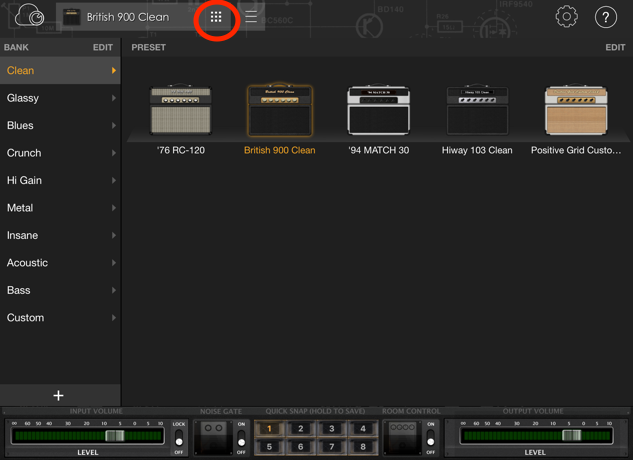Image resolution: width=633 pixels, height=460 pixels.
Task: Click the current preset amp thumbnail in header
Action: pyautogui.click(x=71, y=17)
